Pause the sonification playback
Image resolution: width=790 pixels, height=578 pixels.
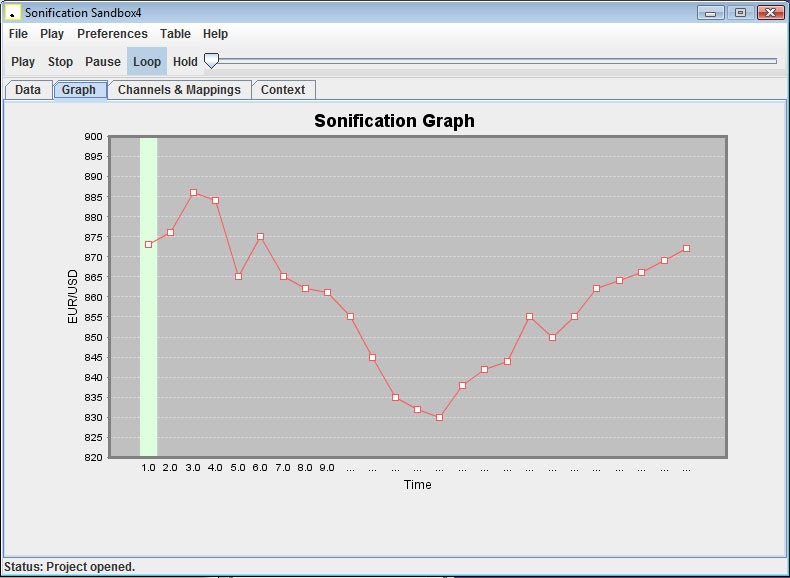point(103,62)
